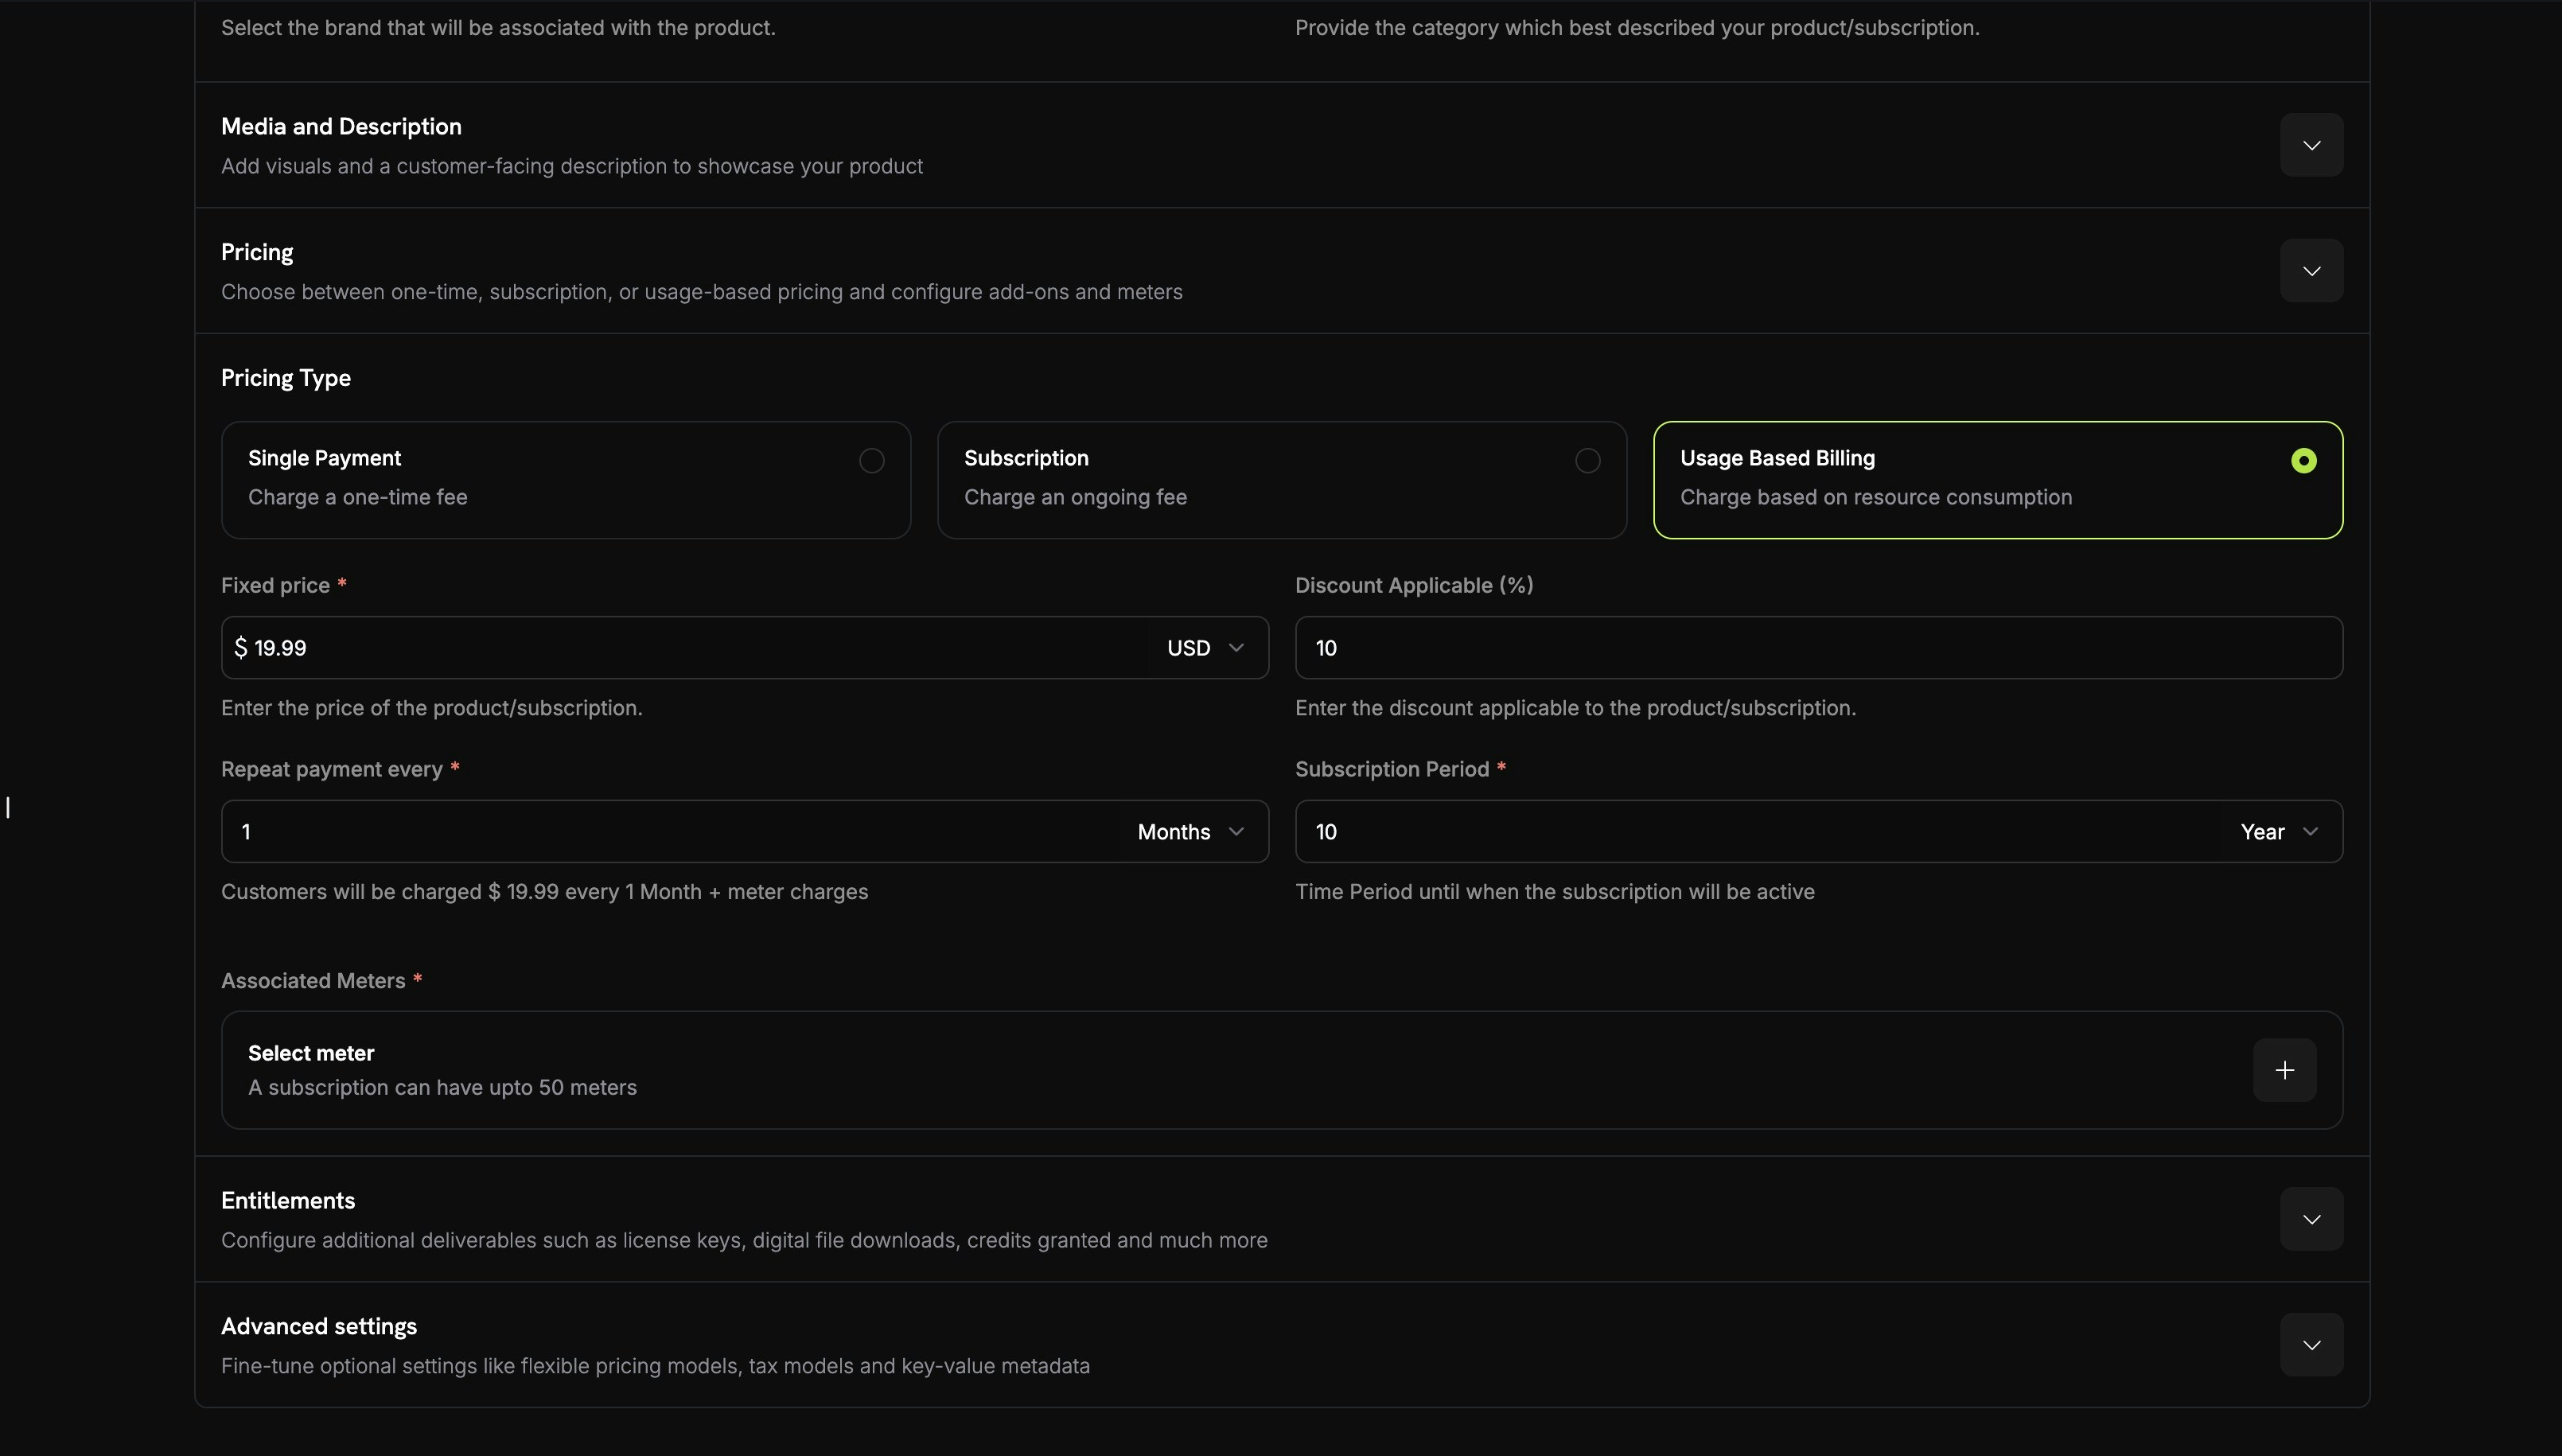Viewport: 2562px width, 1456px height.
Task: Expand the Entitlements section
Action: [2308, 1218]
